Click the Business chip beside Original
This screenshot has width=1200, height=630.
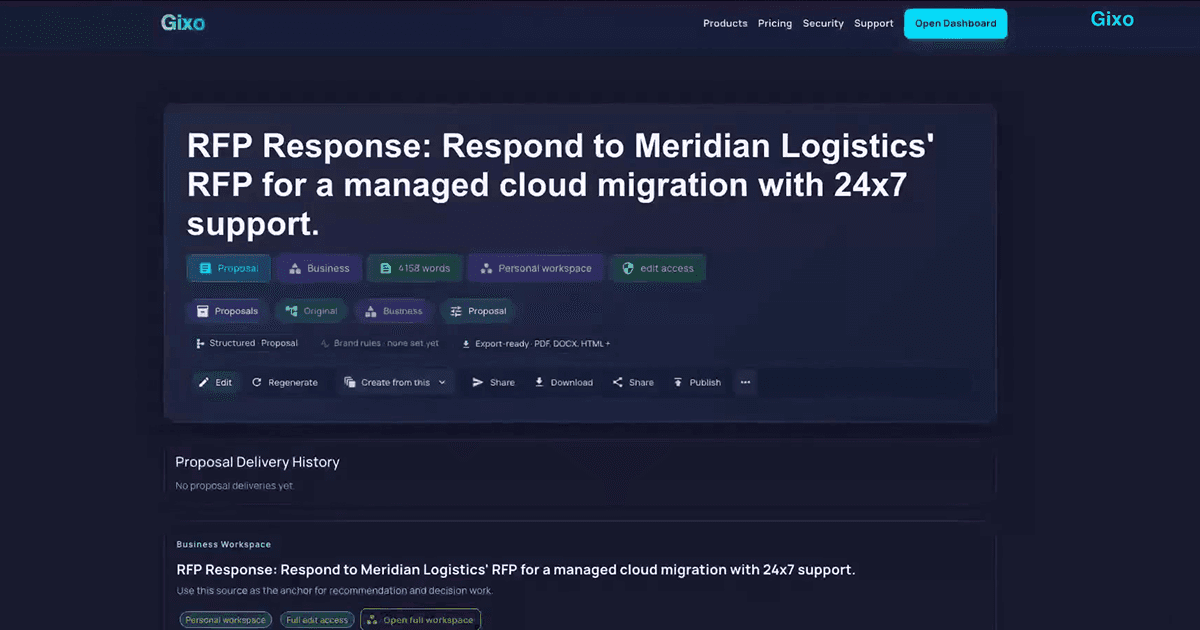pyautogui.click(x=394, y=311)
